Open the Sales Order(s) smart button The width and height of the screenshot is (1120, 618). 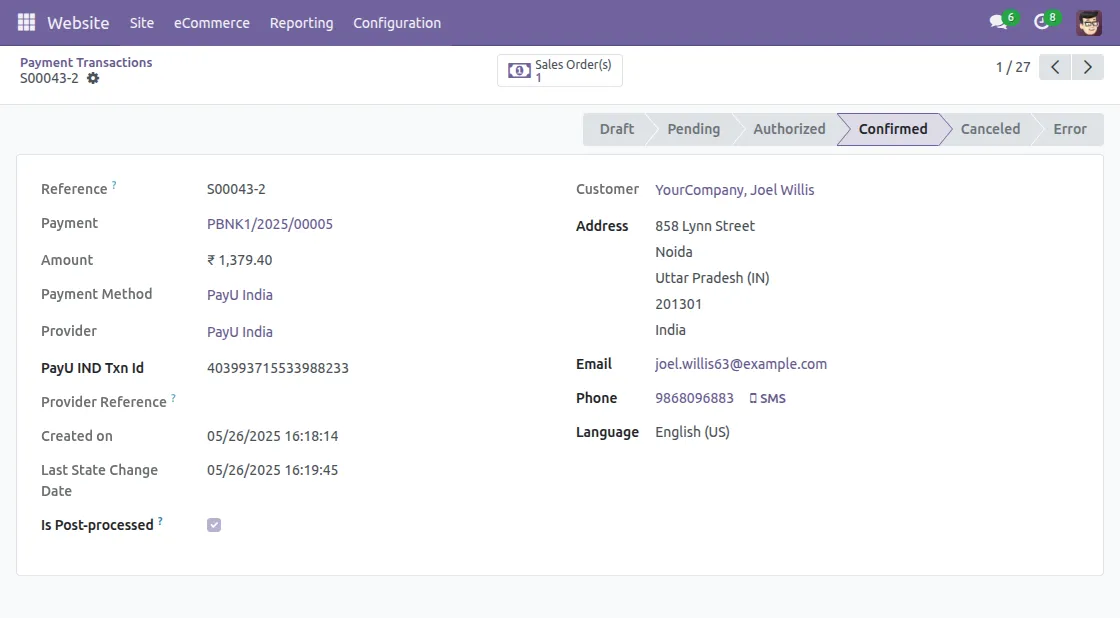tap(559, 70)
